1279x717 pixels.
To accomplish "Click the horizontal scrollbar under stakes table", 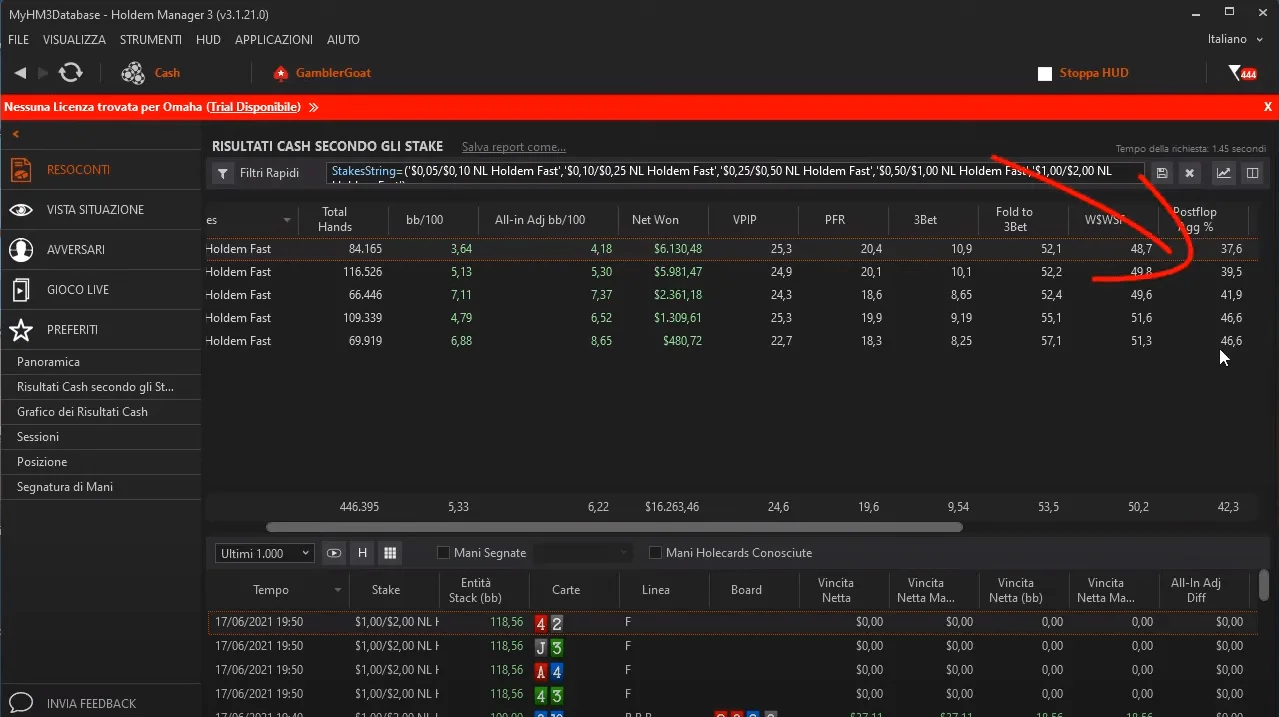I will click(613, 527).
